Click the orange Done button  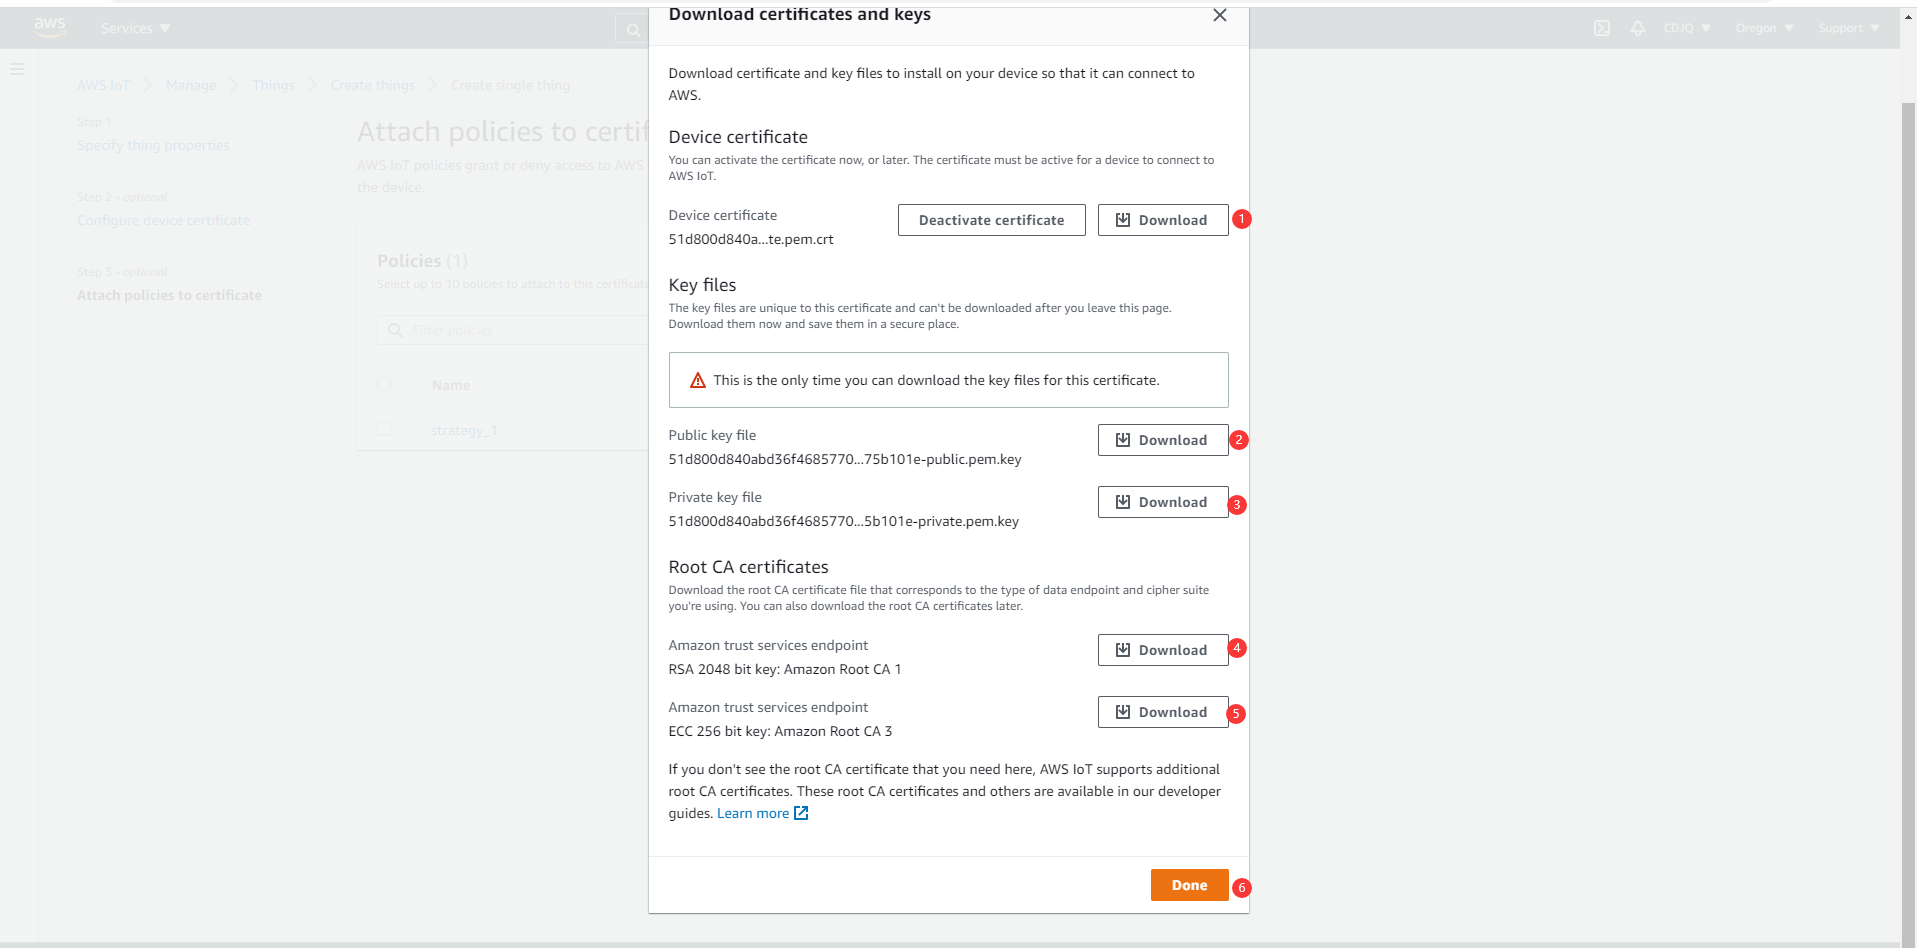click(x=1189, y=885)
